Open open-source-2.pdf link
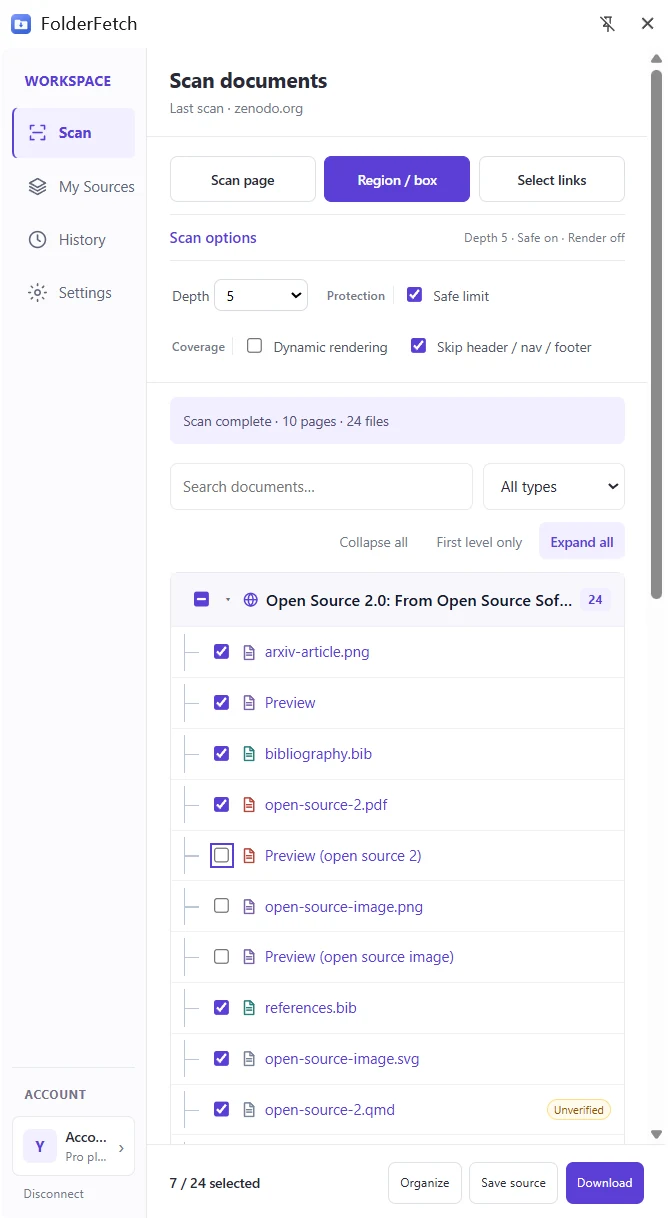The width and height of the screenshot is (671, 1218). point(326,805)
